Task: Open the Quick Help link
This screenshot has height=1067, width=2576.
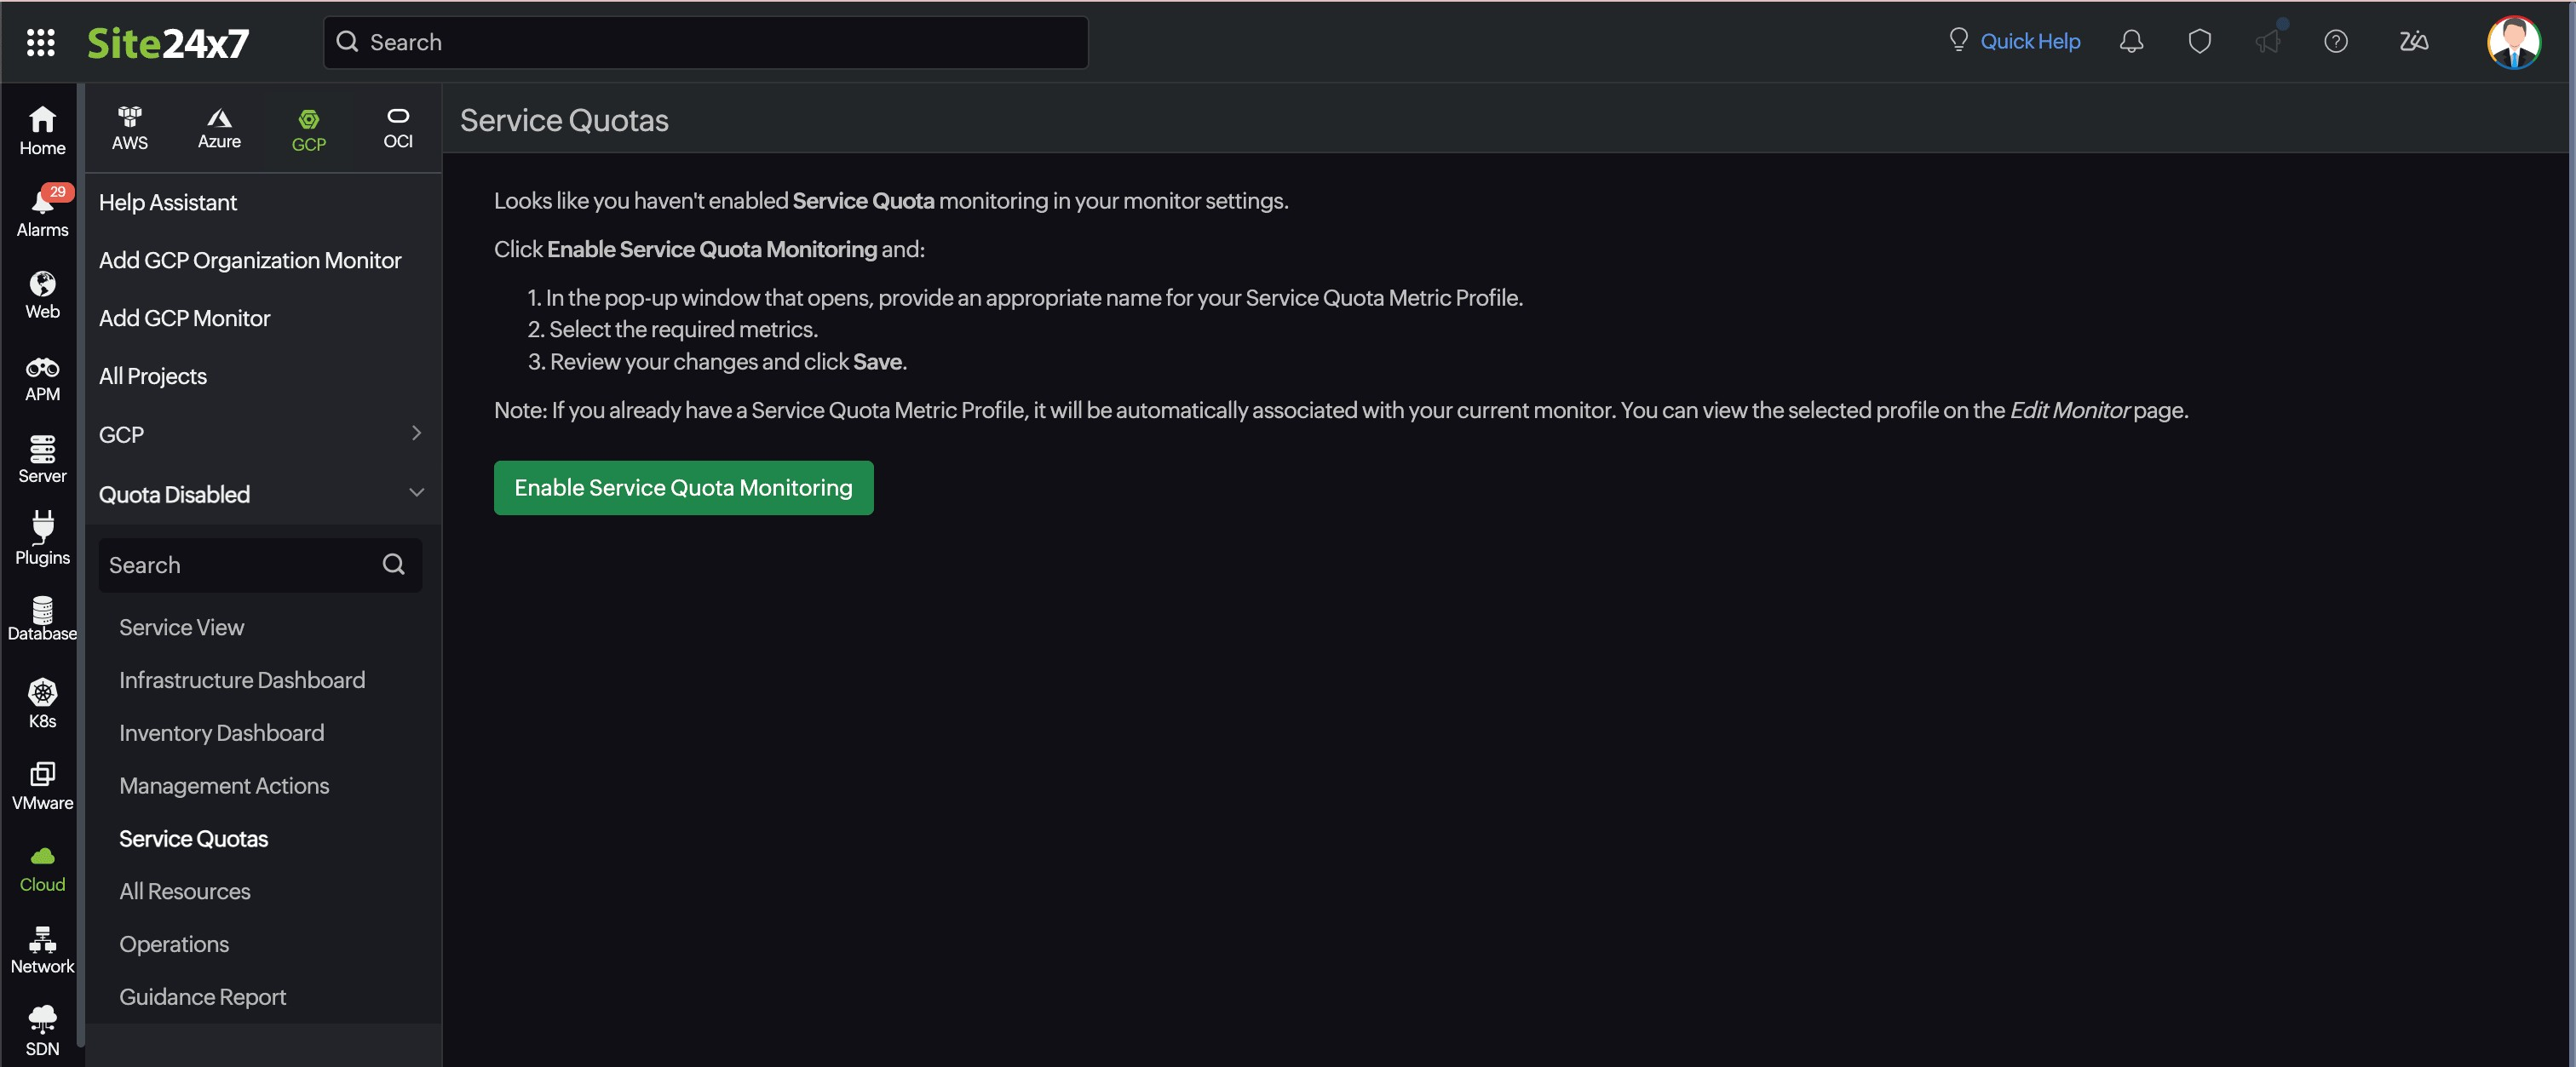Action: coord(2029,42)
